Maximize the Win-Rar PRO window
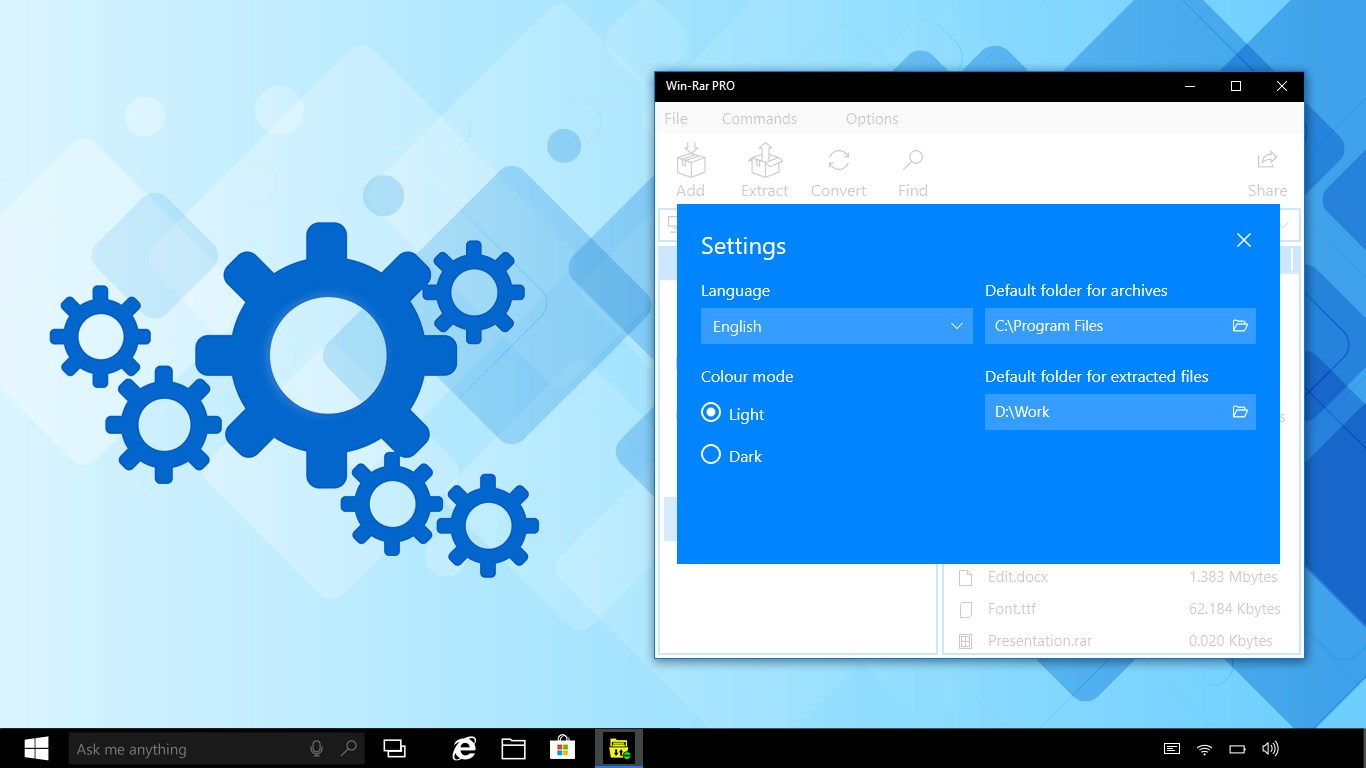Screen dimensions: 1366x768 coord(1236,87)
